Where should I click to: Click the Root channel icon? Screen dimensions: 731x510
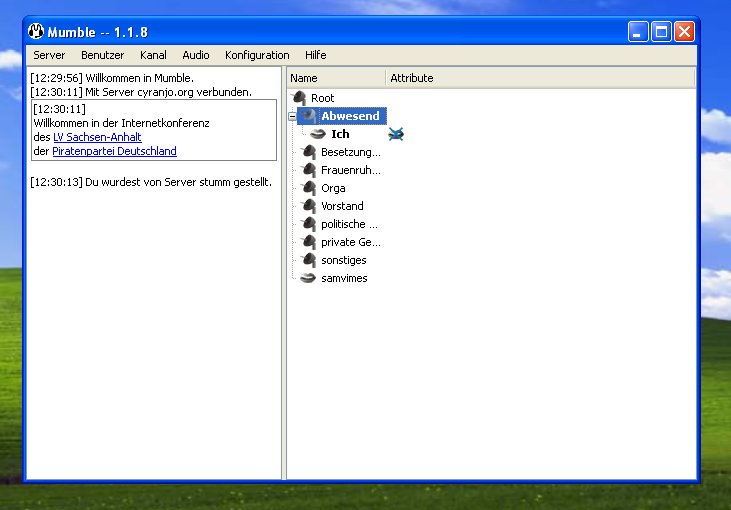(x=299, y=98)
